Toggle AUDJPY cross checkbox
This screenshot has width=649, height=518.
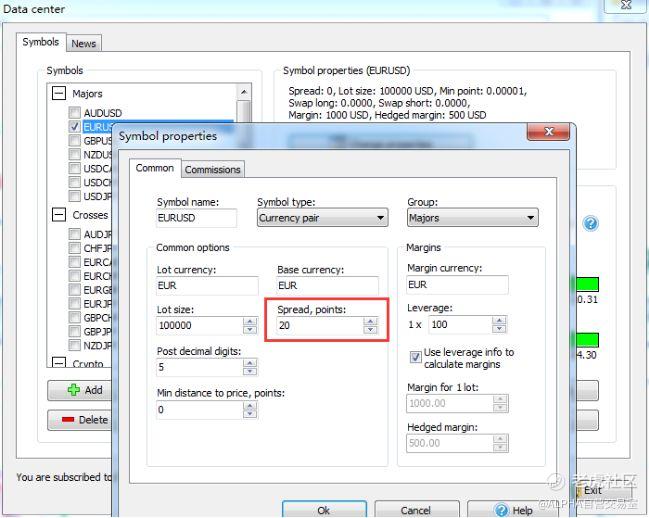pos(75,234)
